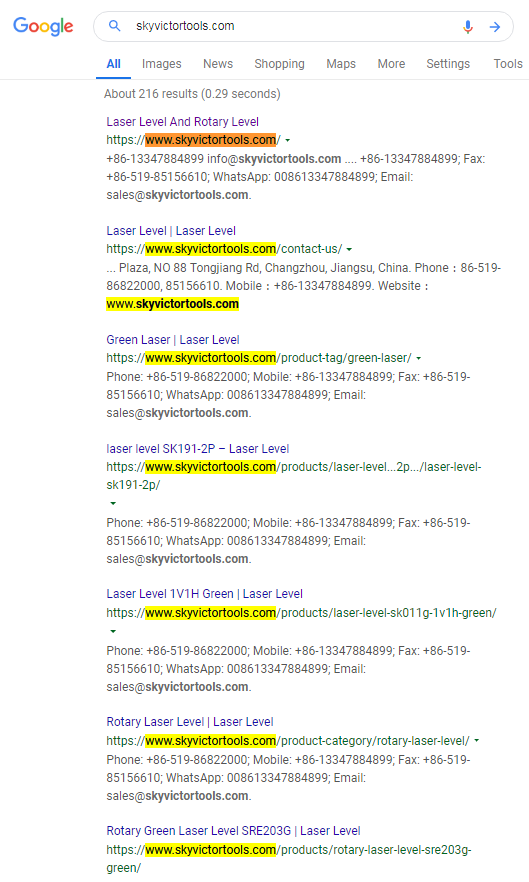529x882 pixels.
Task: Expand the More search menu
Action: click(x=391, y=64)
